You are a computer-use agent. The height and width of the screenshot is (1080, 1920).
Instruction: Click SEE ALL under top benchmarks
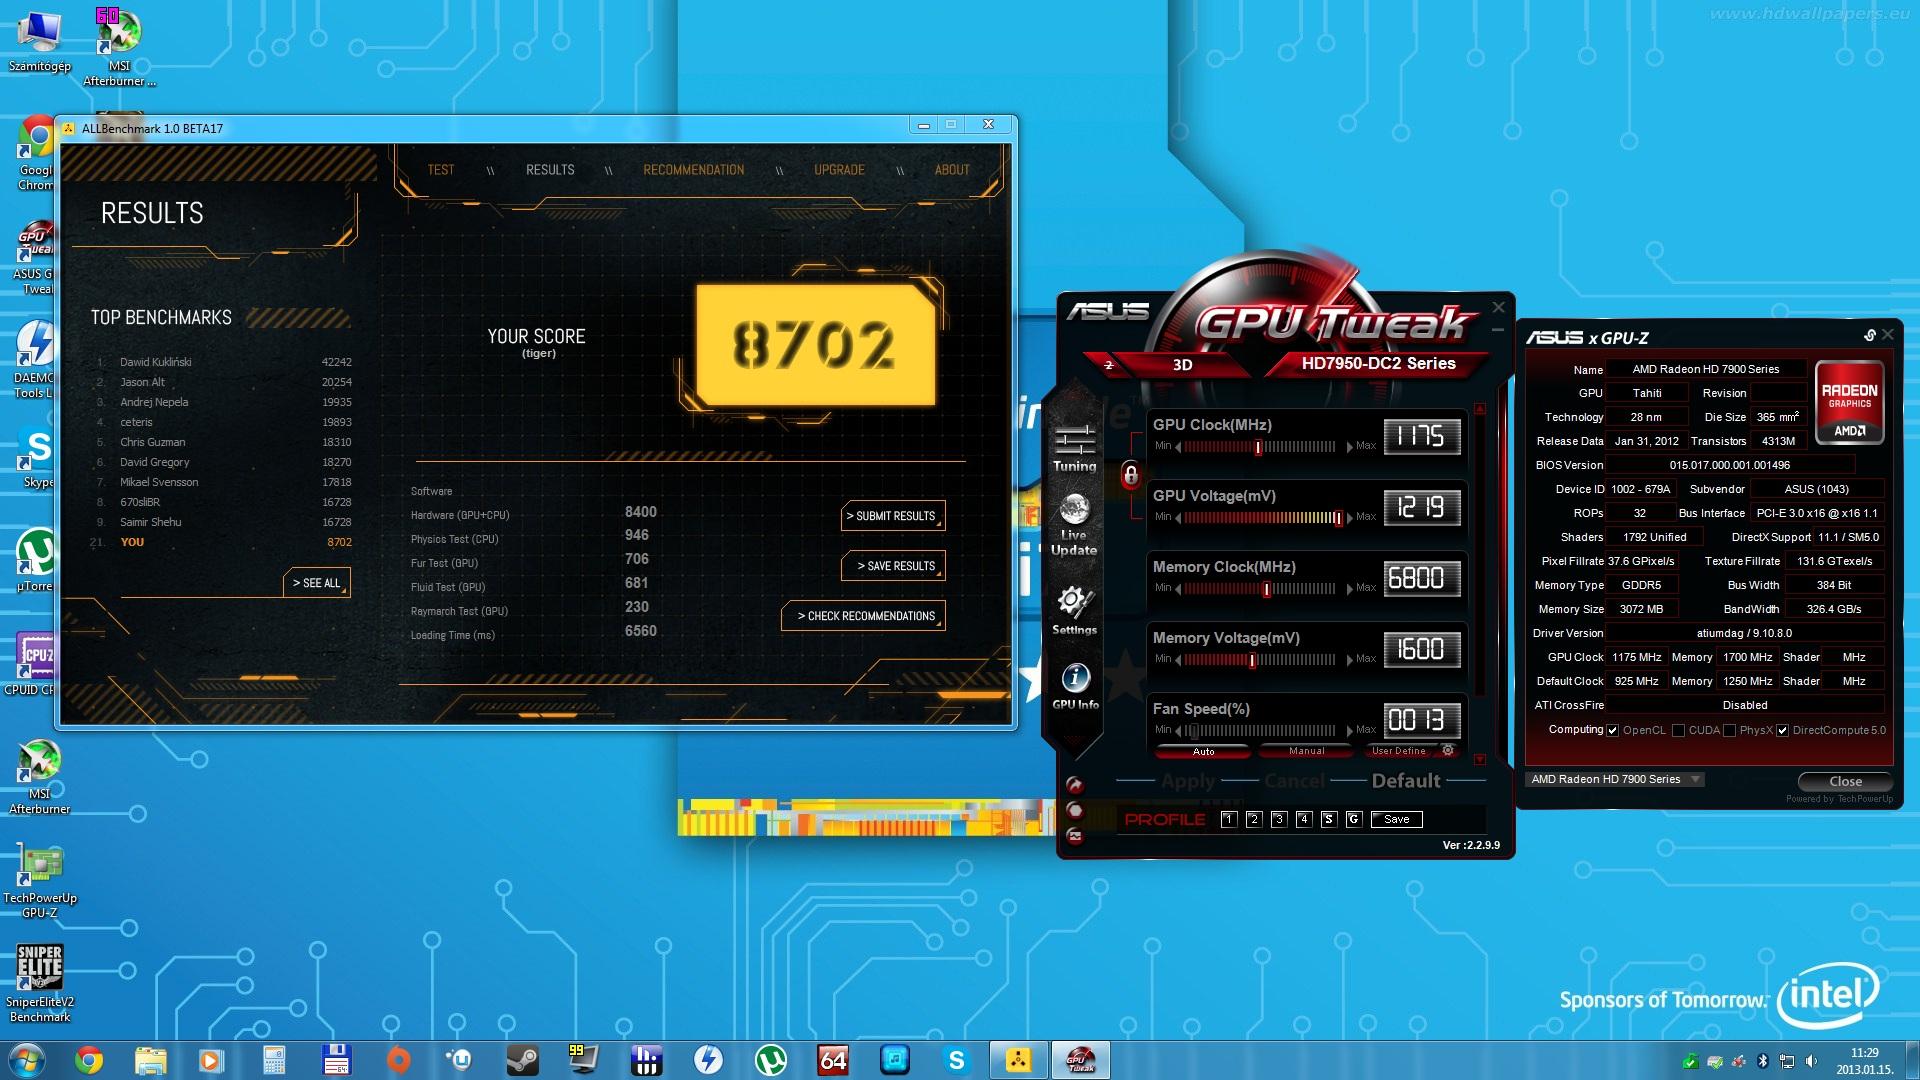(x=316, y=583)
